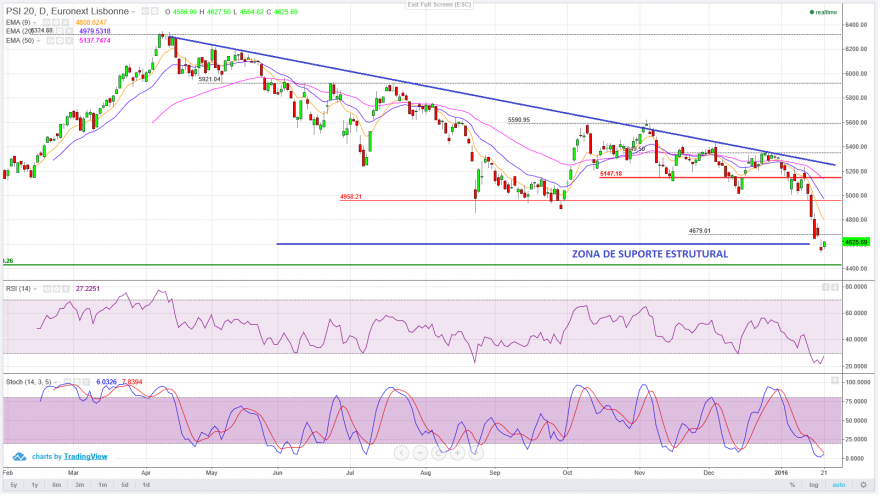The width and height of the screenshot is (880, 499).
Task: Toggle auto scale mode
Action: (839, 485)
